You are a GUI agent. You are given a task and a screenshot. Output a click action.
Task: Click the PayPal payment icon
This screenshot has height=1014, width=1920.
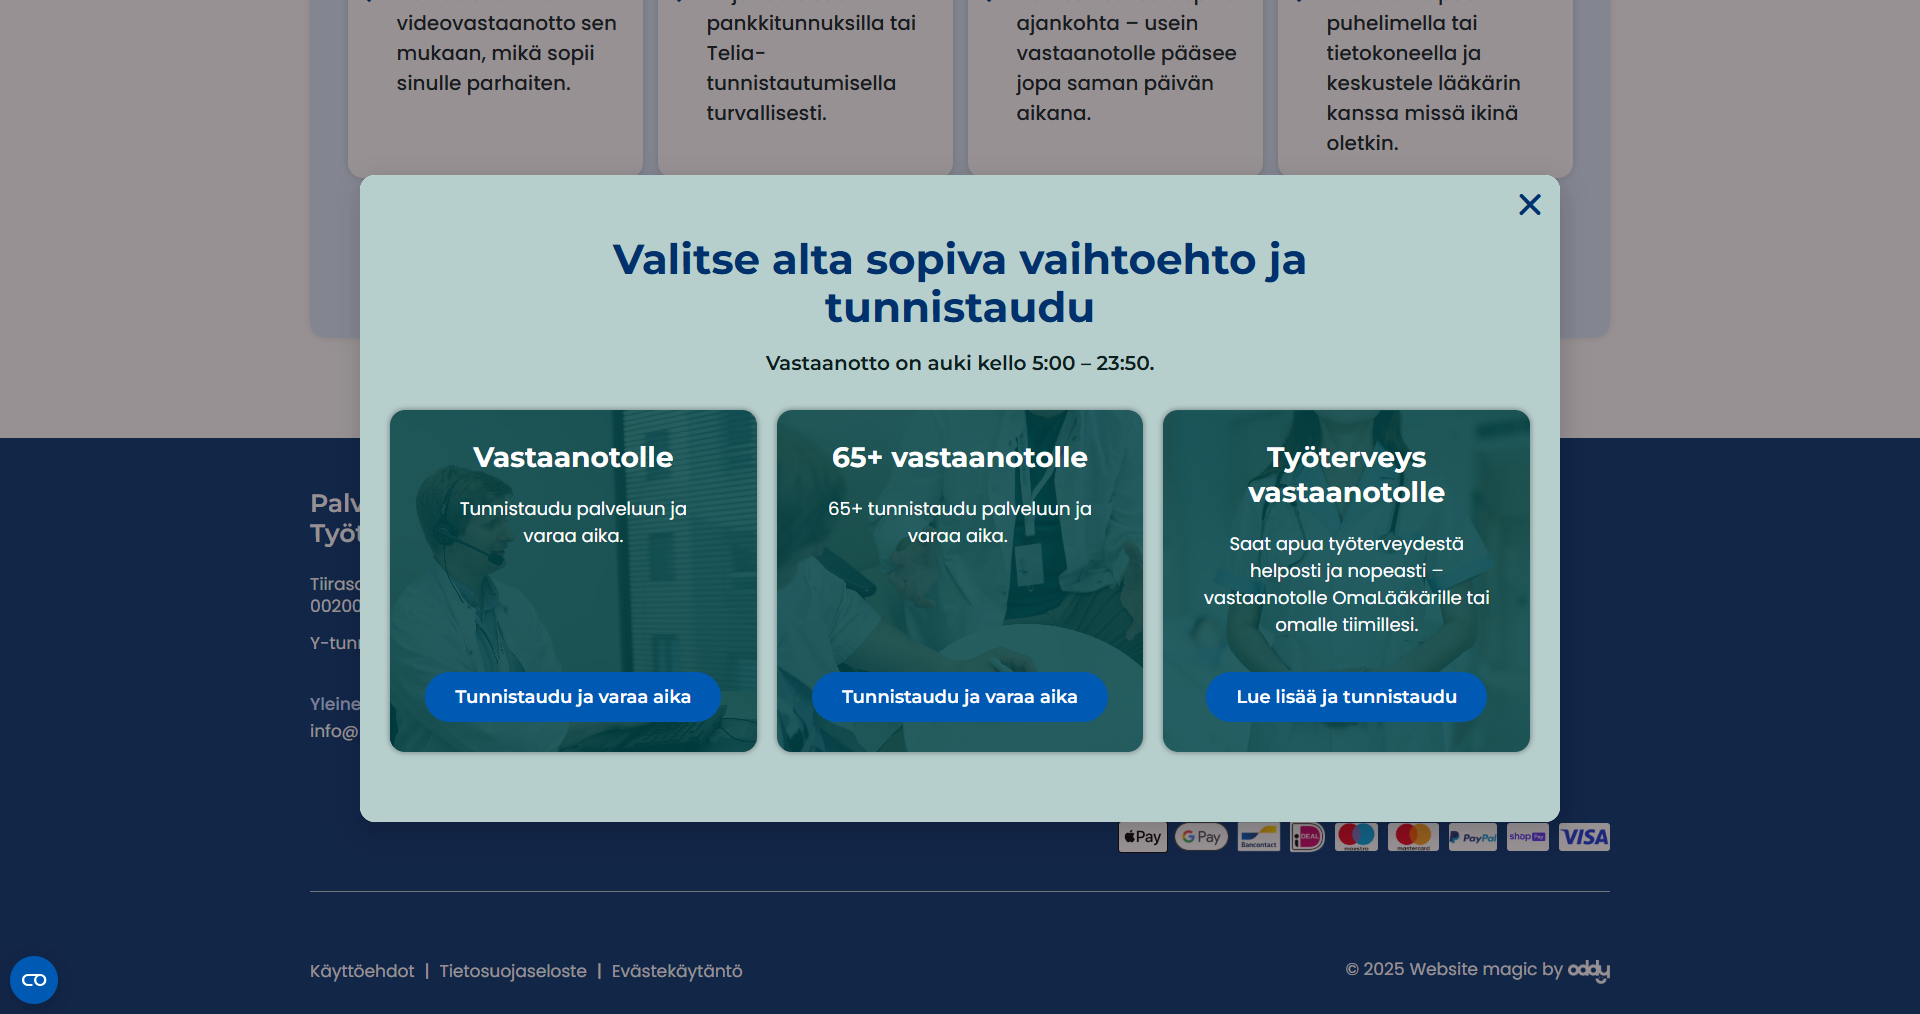(1472, 837)
